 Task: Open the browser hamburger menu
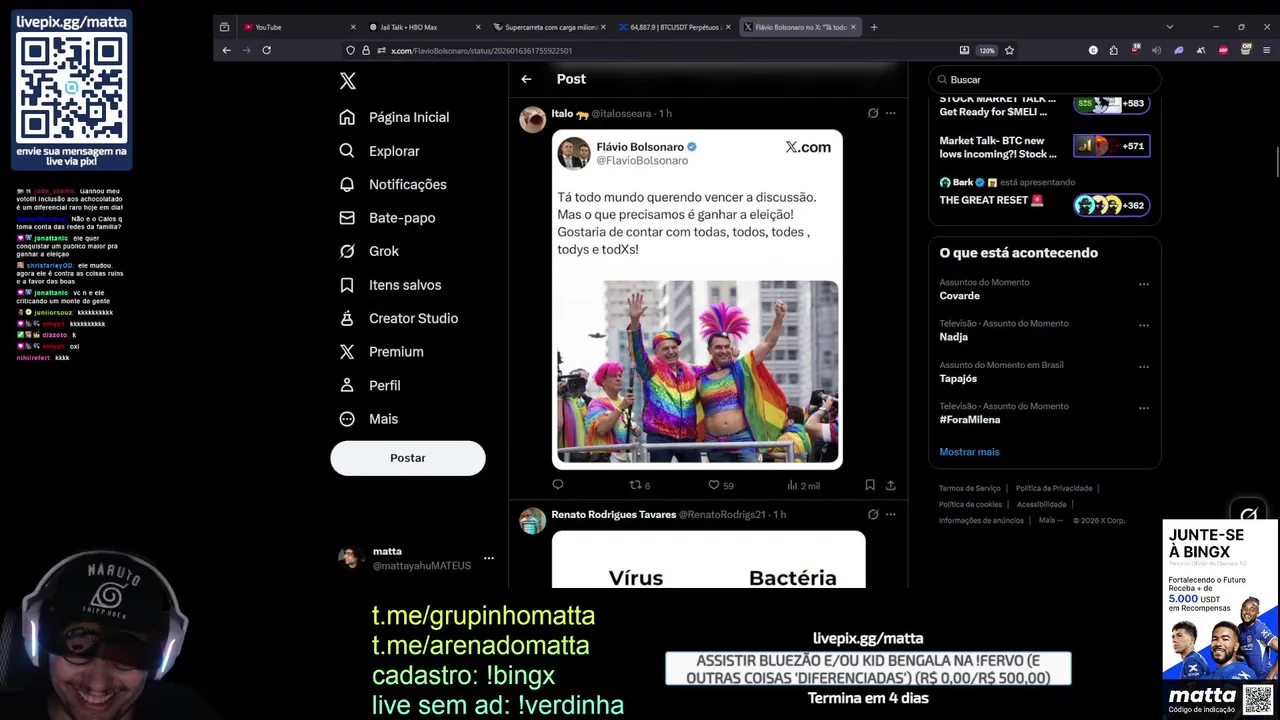pos(1268,50)
